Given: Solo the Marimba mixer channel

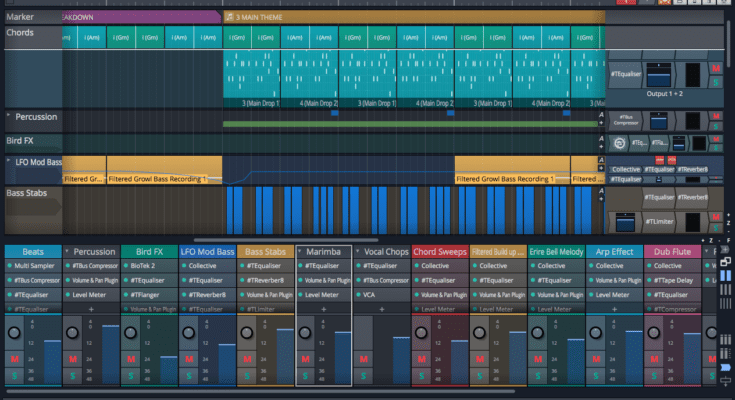Looking at the screenshot, I should [306, 375].
